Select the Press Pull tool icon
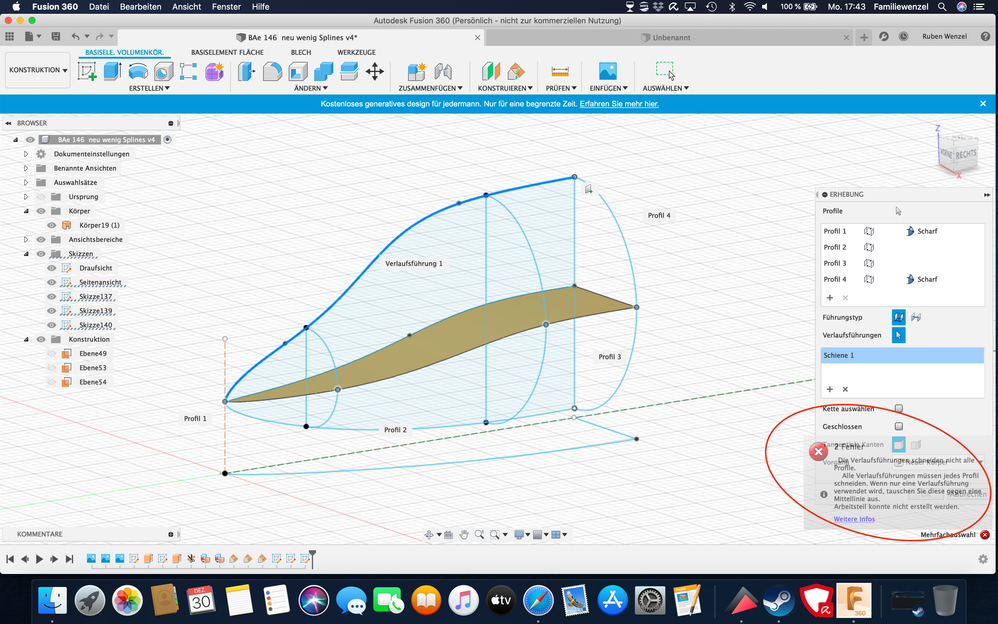The height and width of the screenshot is (624, 998). pyautogui.click(x=246, y=71)
